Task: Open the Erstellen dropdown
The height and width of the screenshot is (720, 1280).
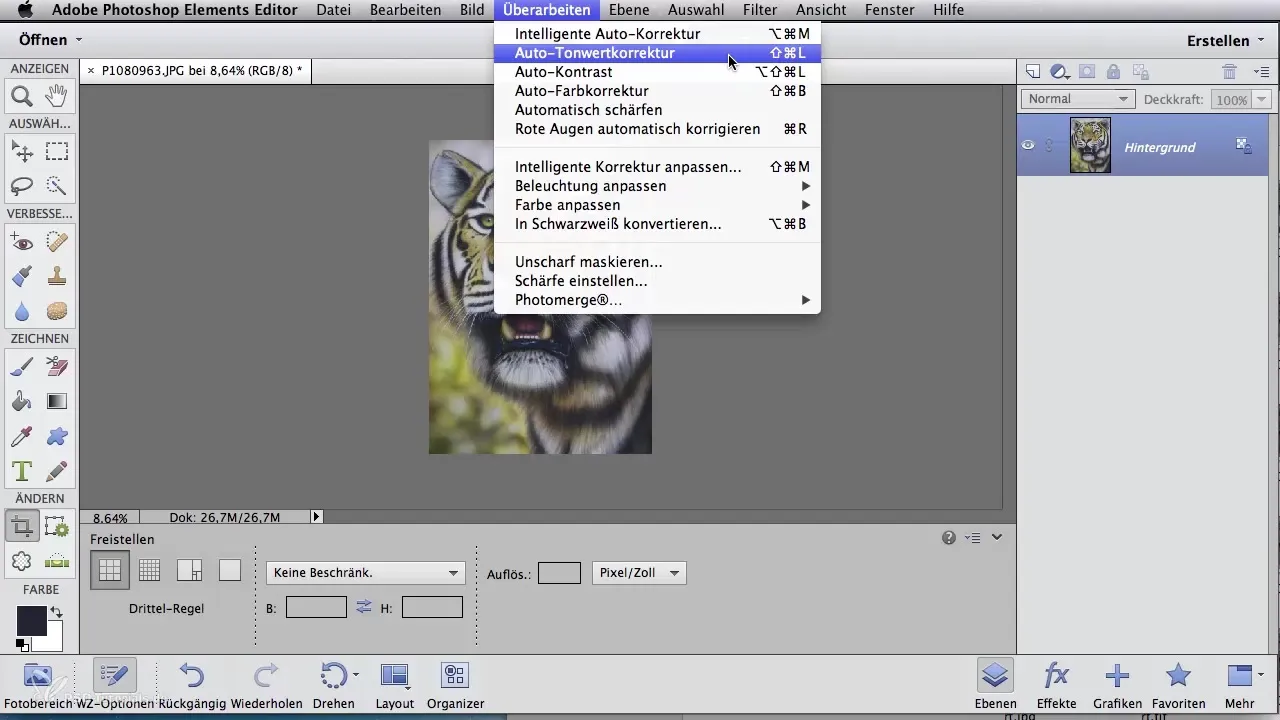Action: click(1224, 41)
